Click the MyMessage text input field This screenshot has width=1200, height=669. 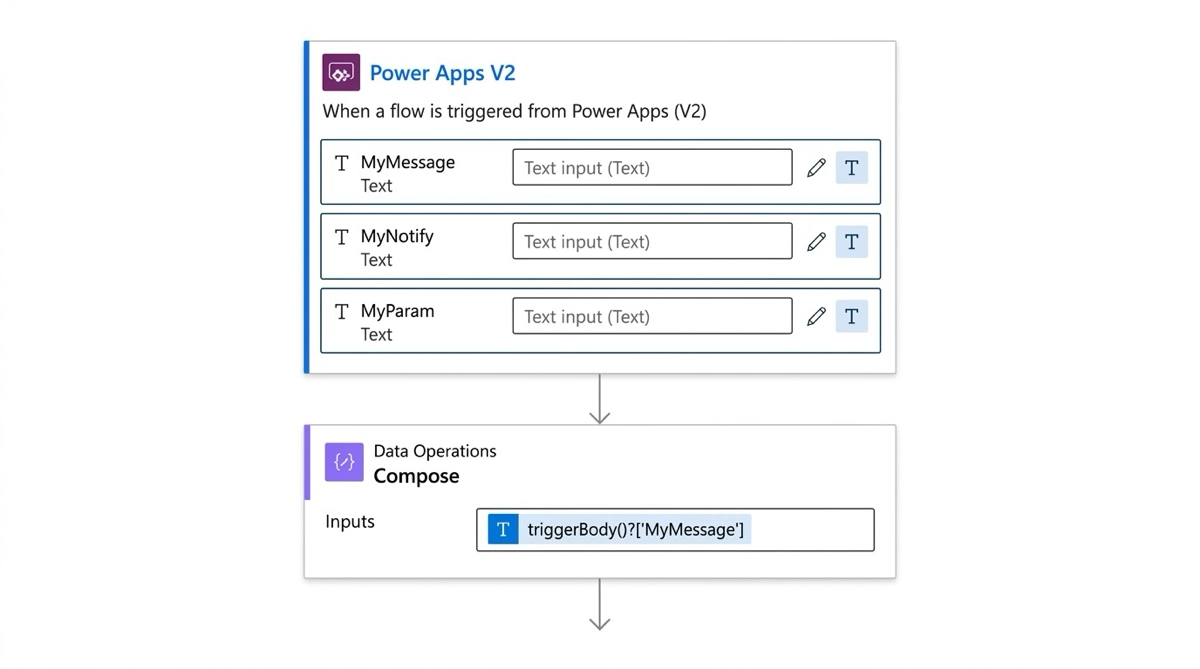[652, 168]
